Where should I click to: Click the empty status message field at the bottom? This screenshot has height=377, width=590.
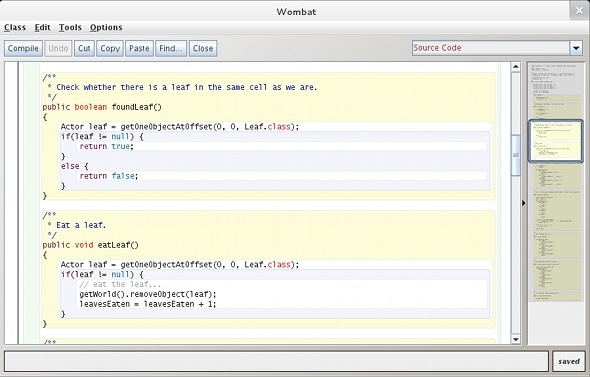pos(276,361)
